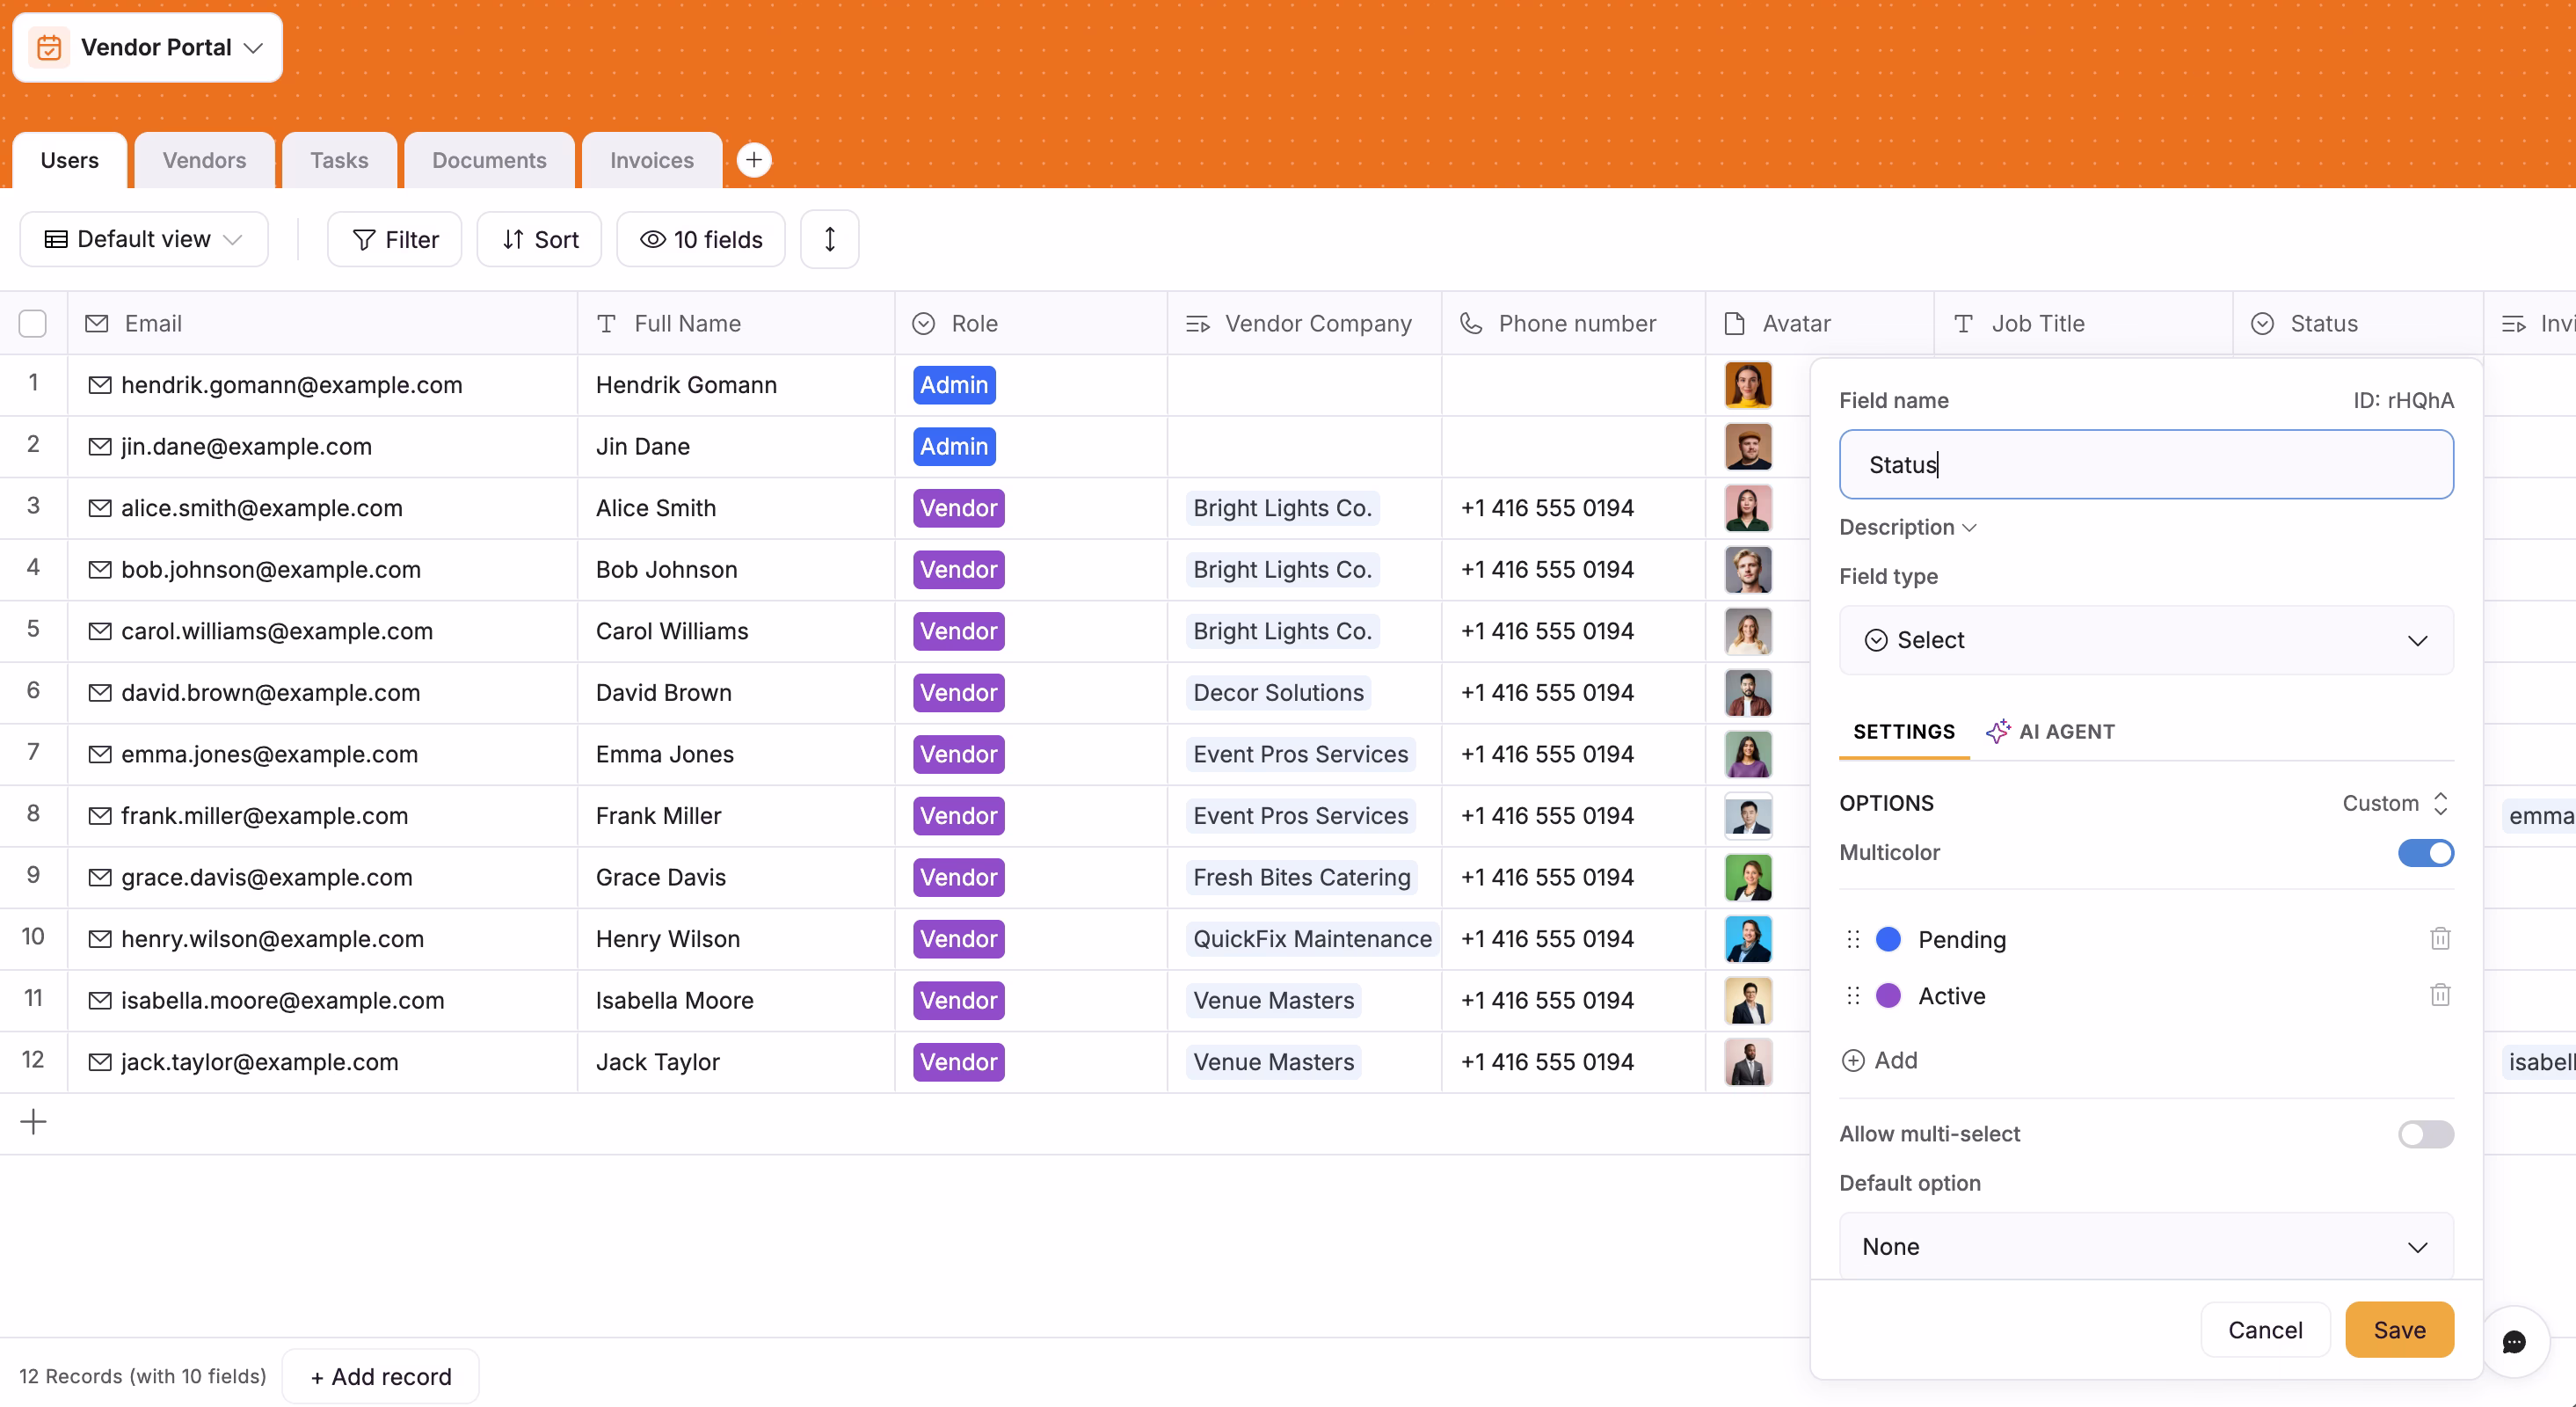Image resolution: width=2576 pixels, height=1407 pixels.
Task: Delete the Pending option with trash icon
Action: click(x=2439, y=938)
